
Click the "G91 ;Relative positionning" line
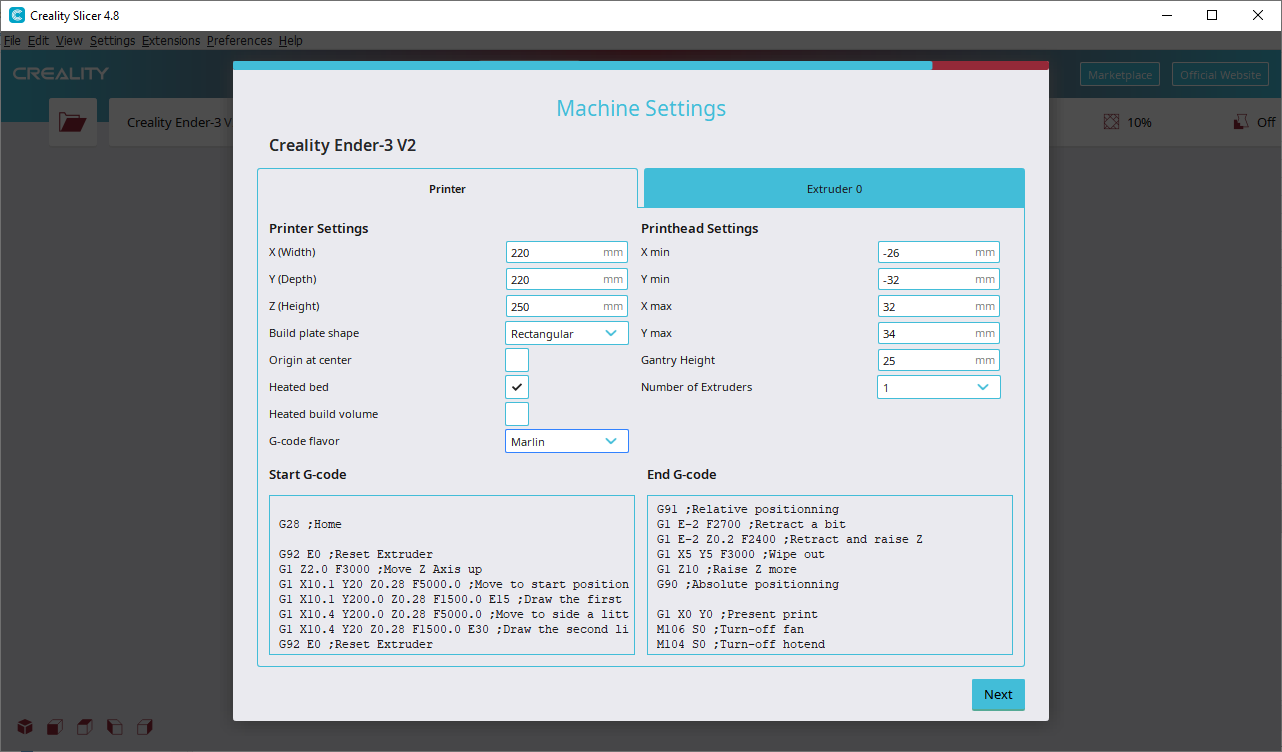click(748, 509)
